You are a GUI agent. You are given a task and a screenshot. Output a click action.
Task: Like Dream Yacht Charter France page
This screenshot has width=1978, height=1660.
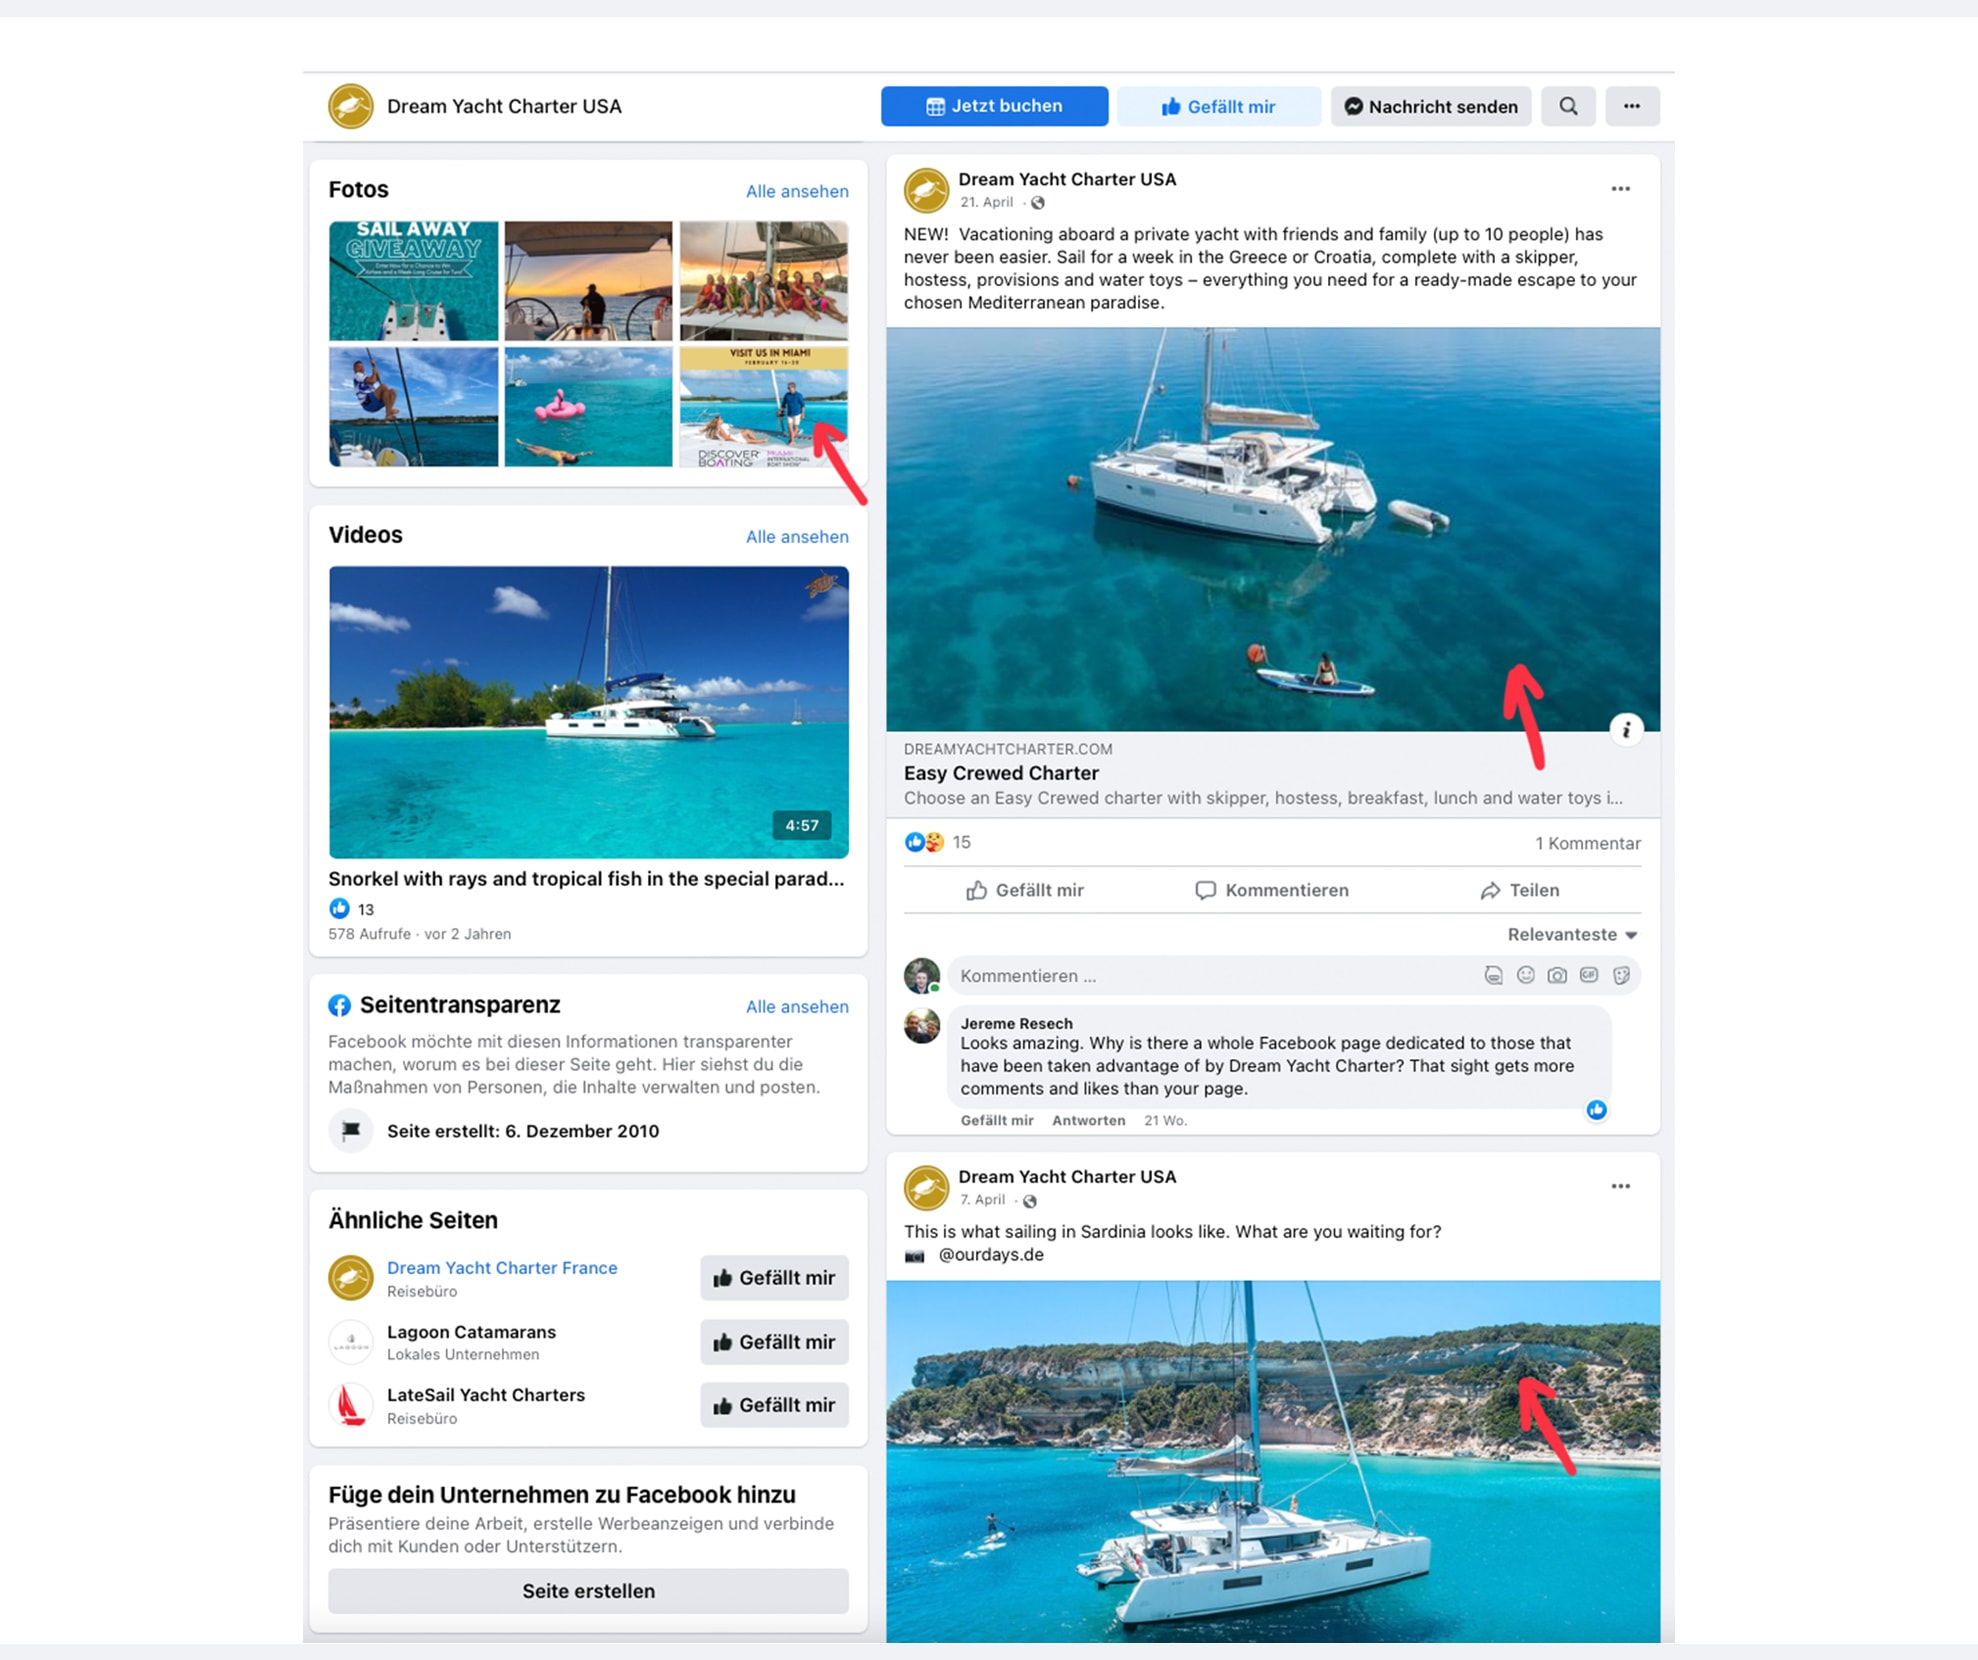774,1278
